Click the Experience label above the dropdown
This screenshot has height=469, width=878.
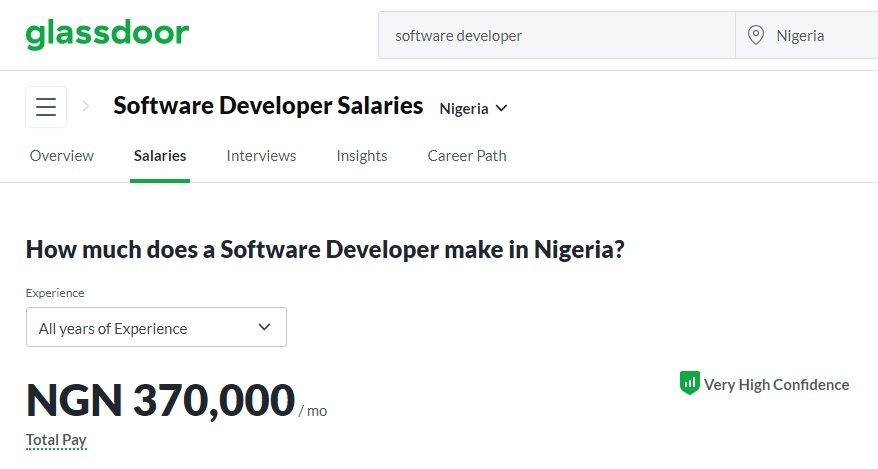click(55, 293)
